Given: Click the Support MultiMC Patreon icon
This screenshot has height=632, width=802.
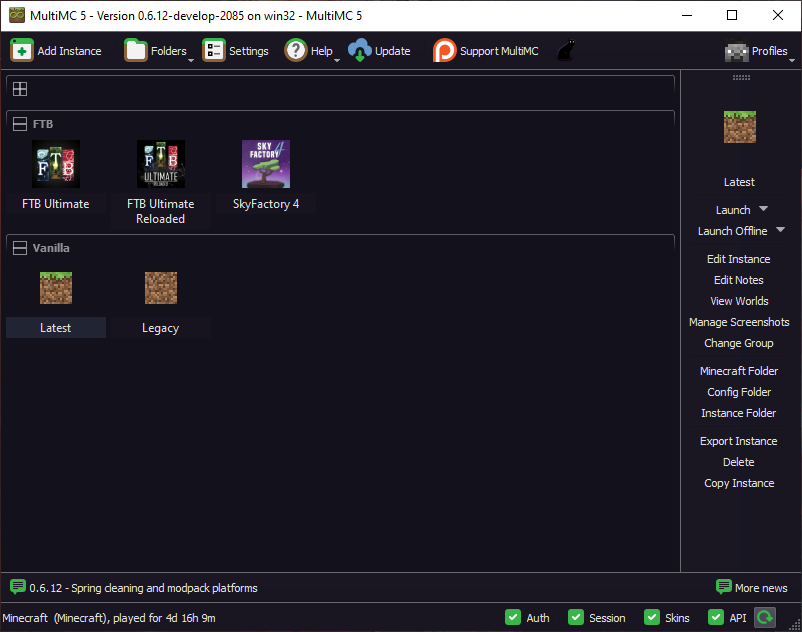Looking at the screenshot, I should tap(444, 51).
